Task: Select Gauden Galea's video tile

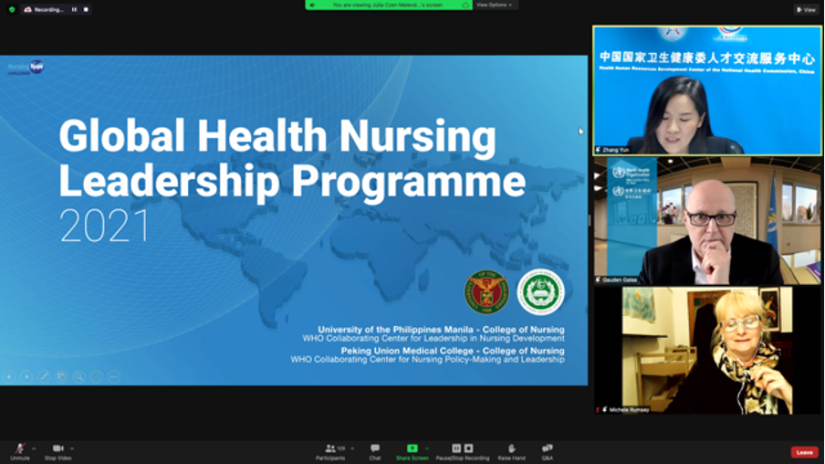Action: [x=708, y=221]
